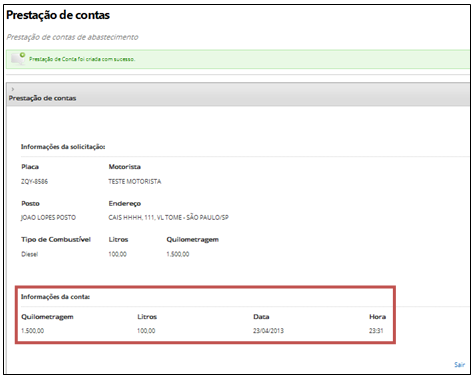Select the date value 23/04/2013
Screen dimensions: 474x379
[268, 331]
